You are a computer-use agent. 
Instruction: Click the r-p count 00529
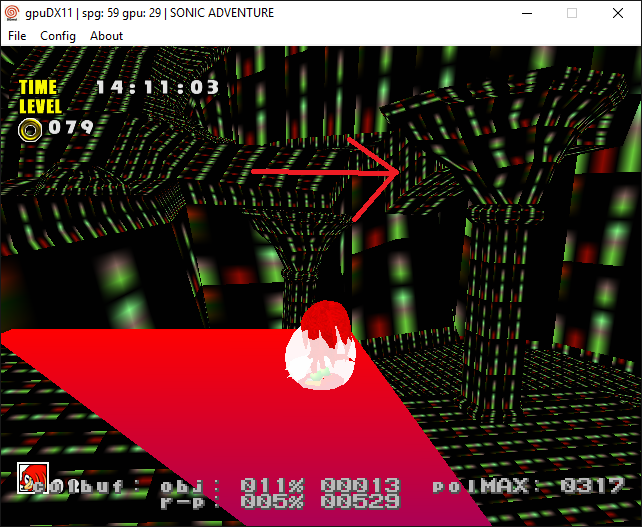(x=360, y=501)
